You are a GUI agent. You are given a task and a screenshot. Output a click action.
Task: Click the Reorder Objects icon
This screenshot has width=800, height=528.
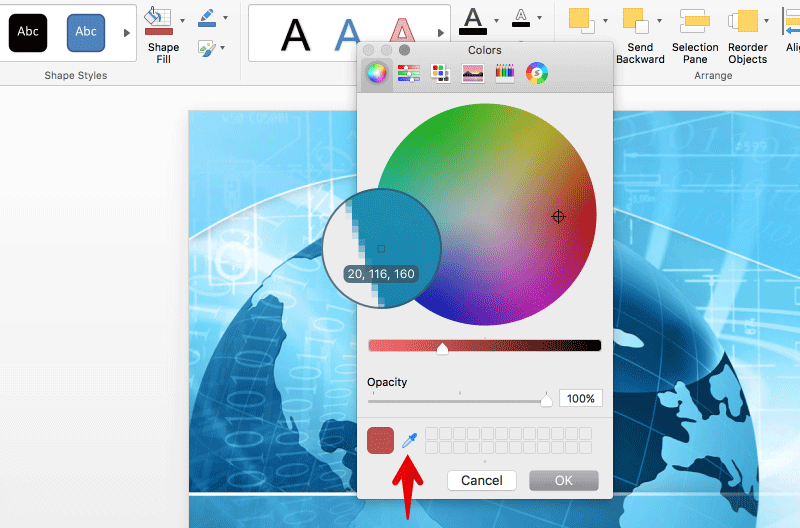click(x=743, y=20)
